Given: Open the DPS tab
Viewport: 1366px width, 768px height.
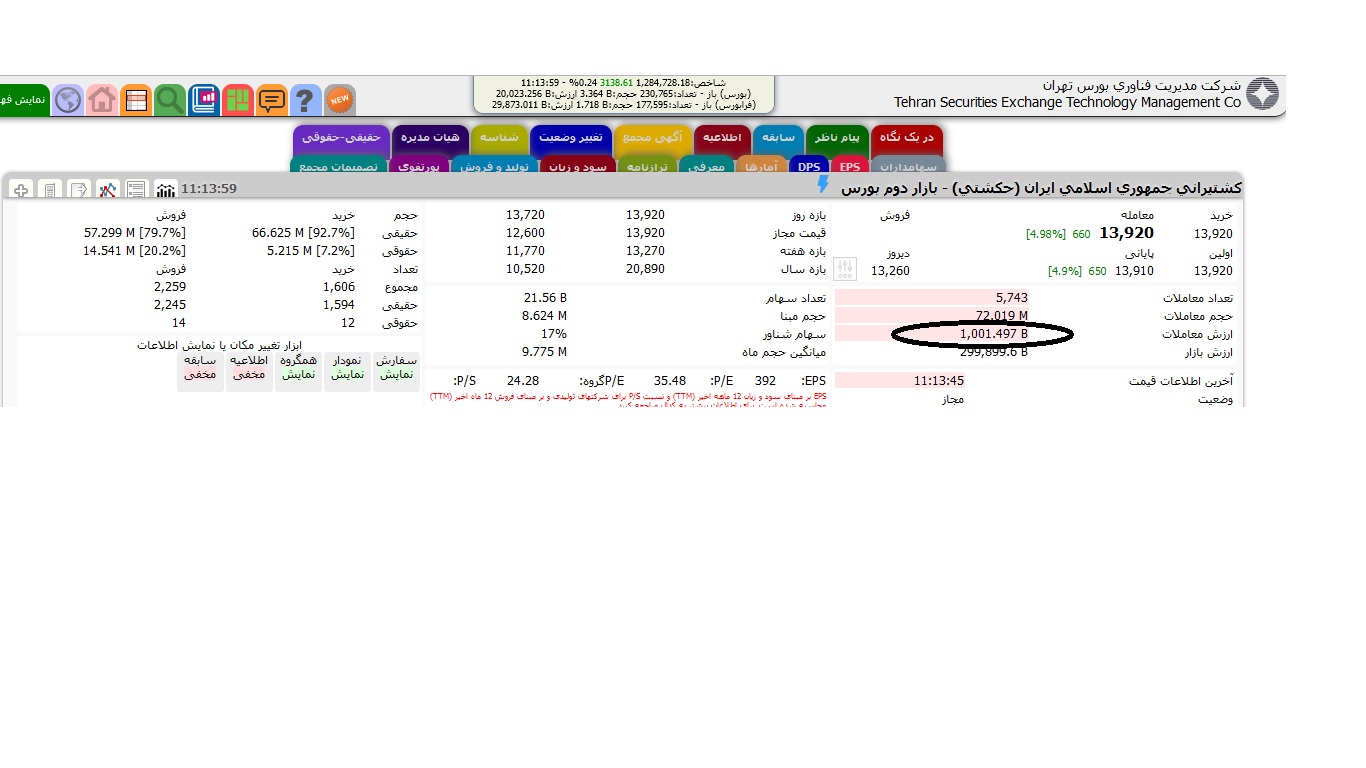Looking at the screenshot, I should tap(808, 165).
